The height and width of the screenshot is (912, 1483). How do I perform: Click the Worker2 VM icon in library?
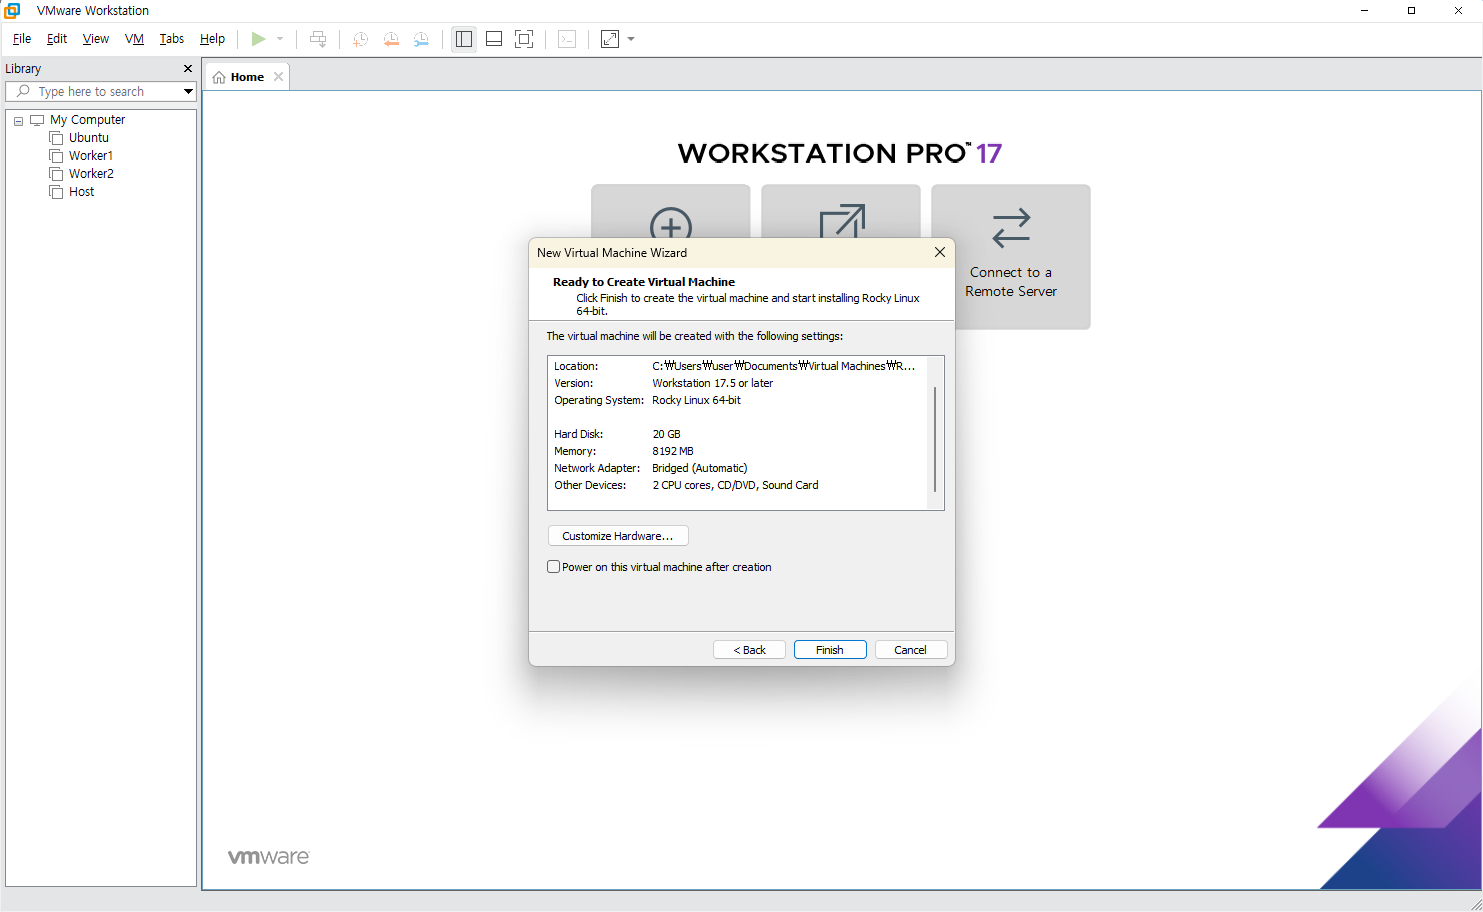point(56,174)
